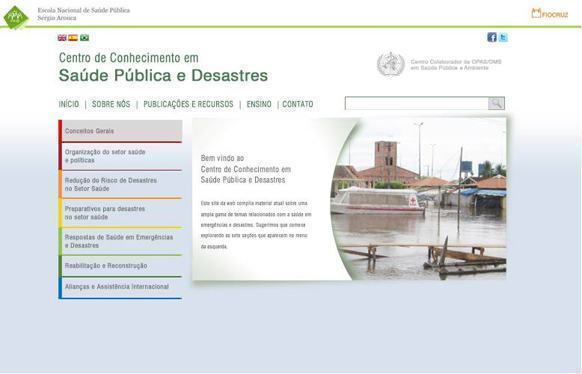Click the flooded town banner photo
Viewport: 582px width, 374px height.
(x=419, y=199)
